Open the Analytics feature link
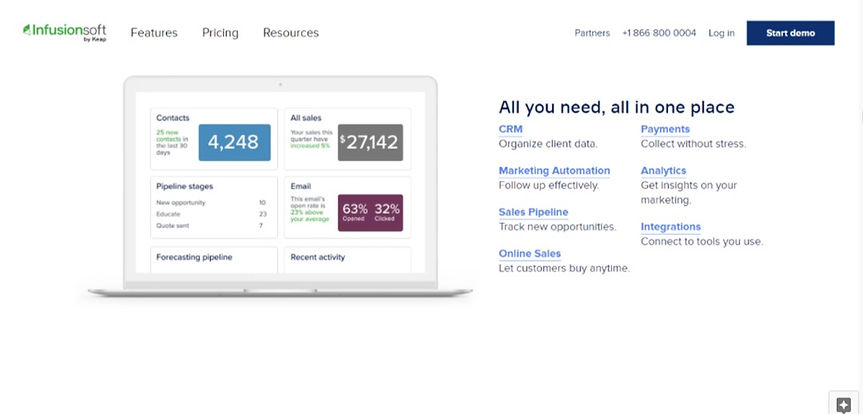The image size is (863, 414). click(663, 171)
